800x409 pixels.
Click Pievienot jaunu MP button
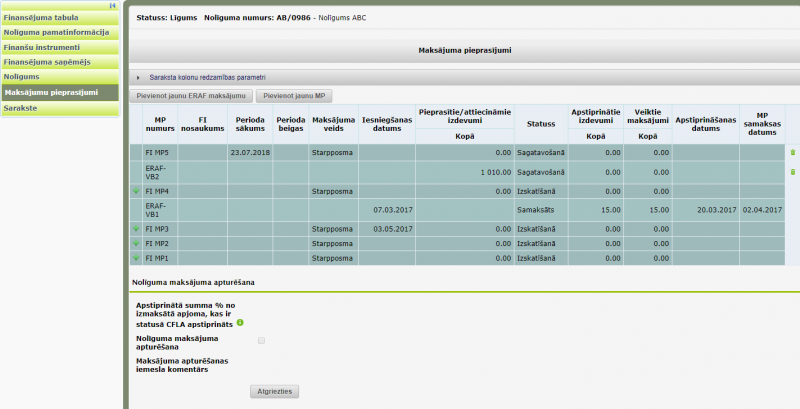(x=294, y=96)
